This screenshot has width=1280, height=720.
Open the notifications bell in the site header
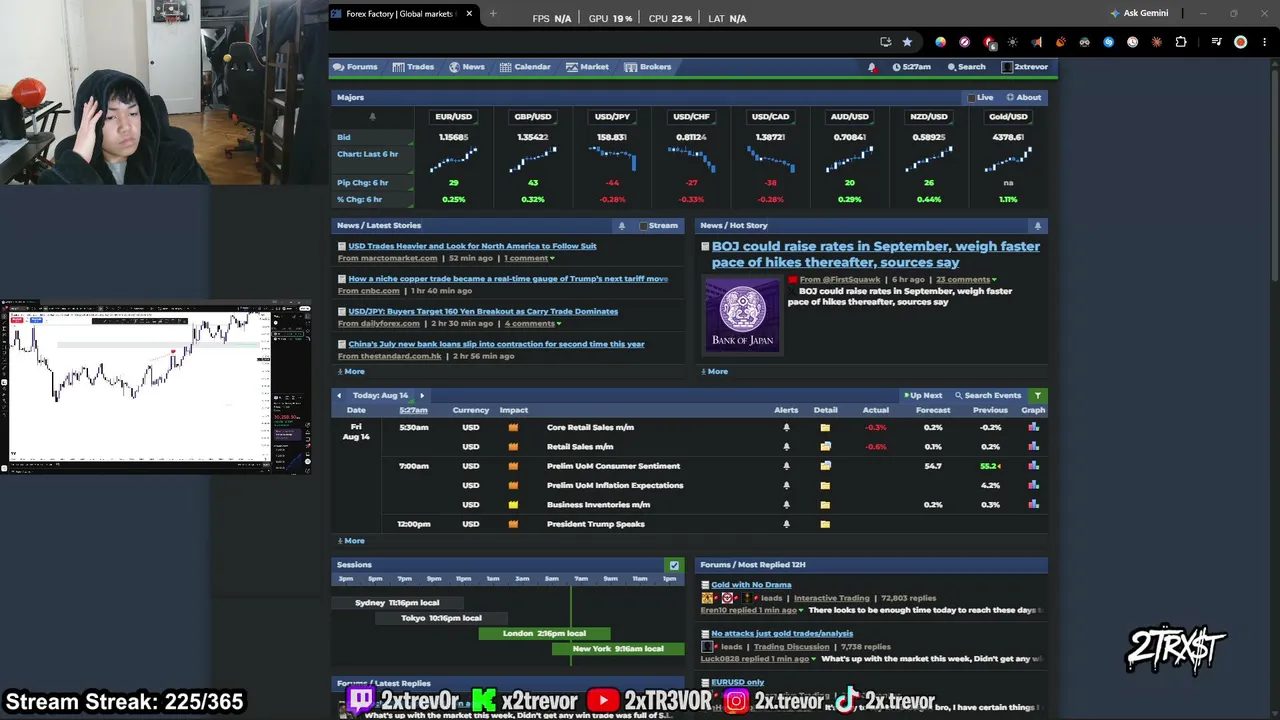click(x=871, y=67)
